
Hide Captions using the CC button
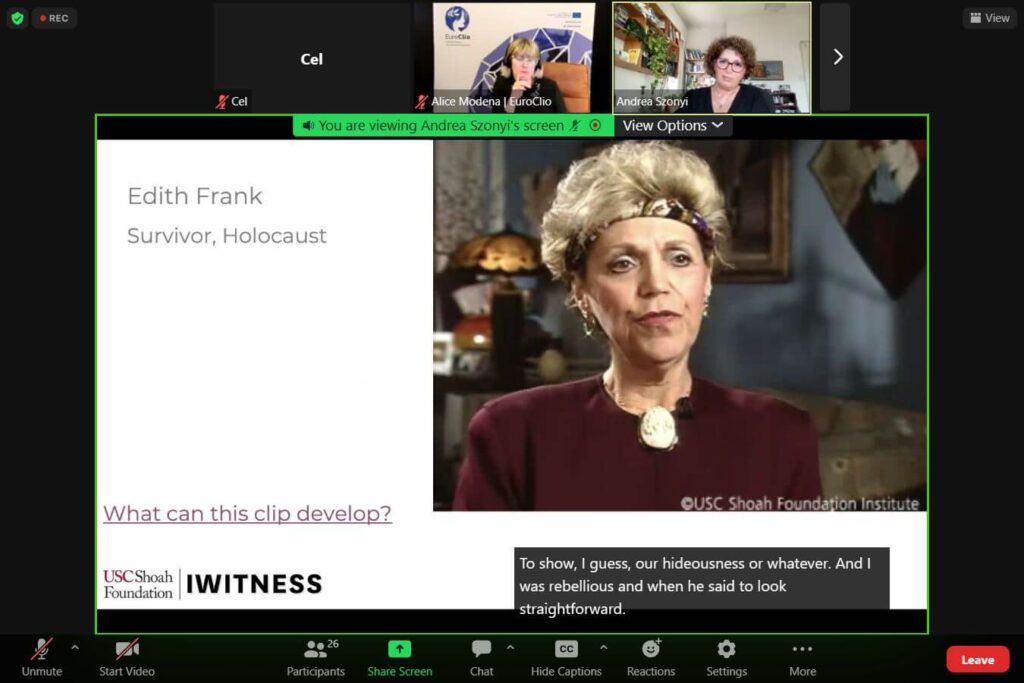point(566,649)
